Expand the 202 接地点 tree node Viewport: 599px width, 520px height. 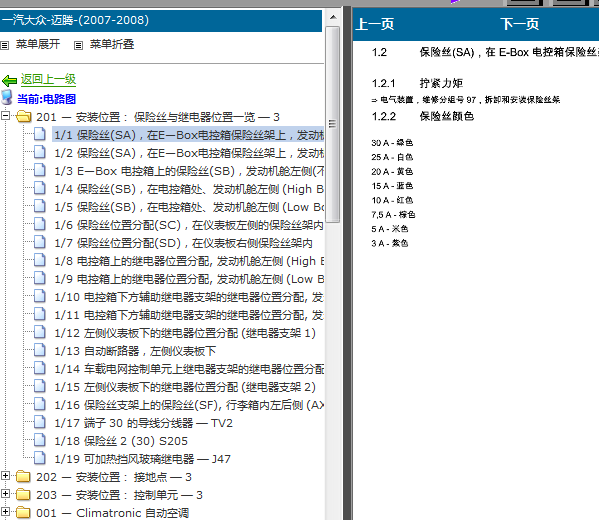tap(5, 476)
